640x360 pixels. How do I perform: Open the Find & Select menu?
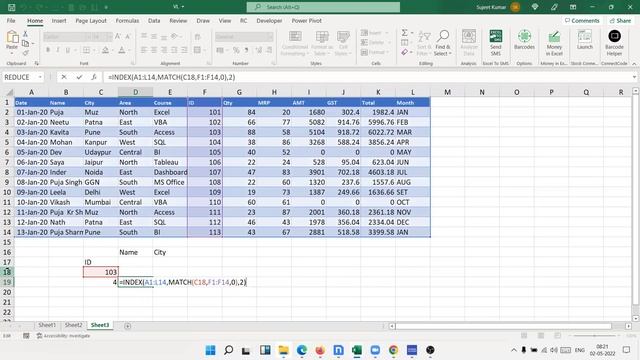(442, 43)
